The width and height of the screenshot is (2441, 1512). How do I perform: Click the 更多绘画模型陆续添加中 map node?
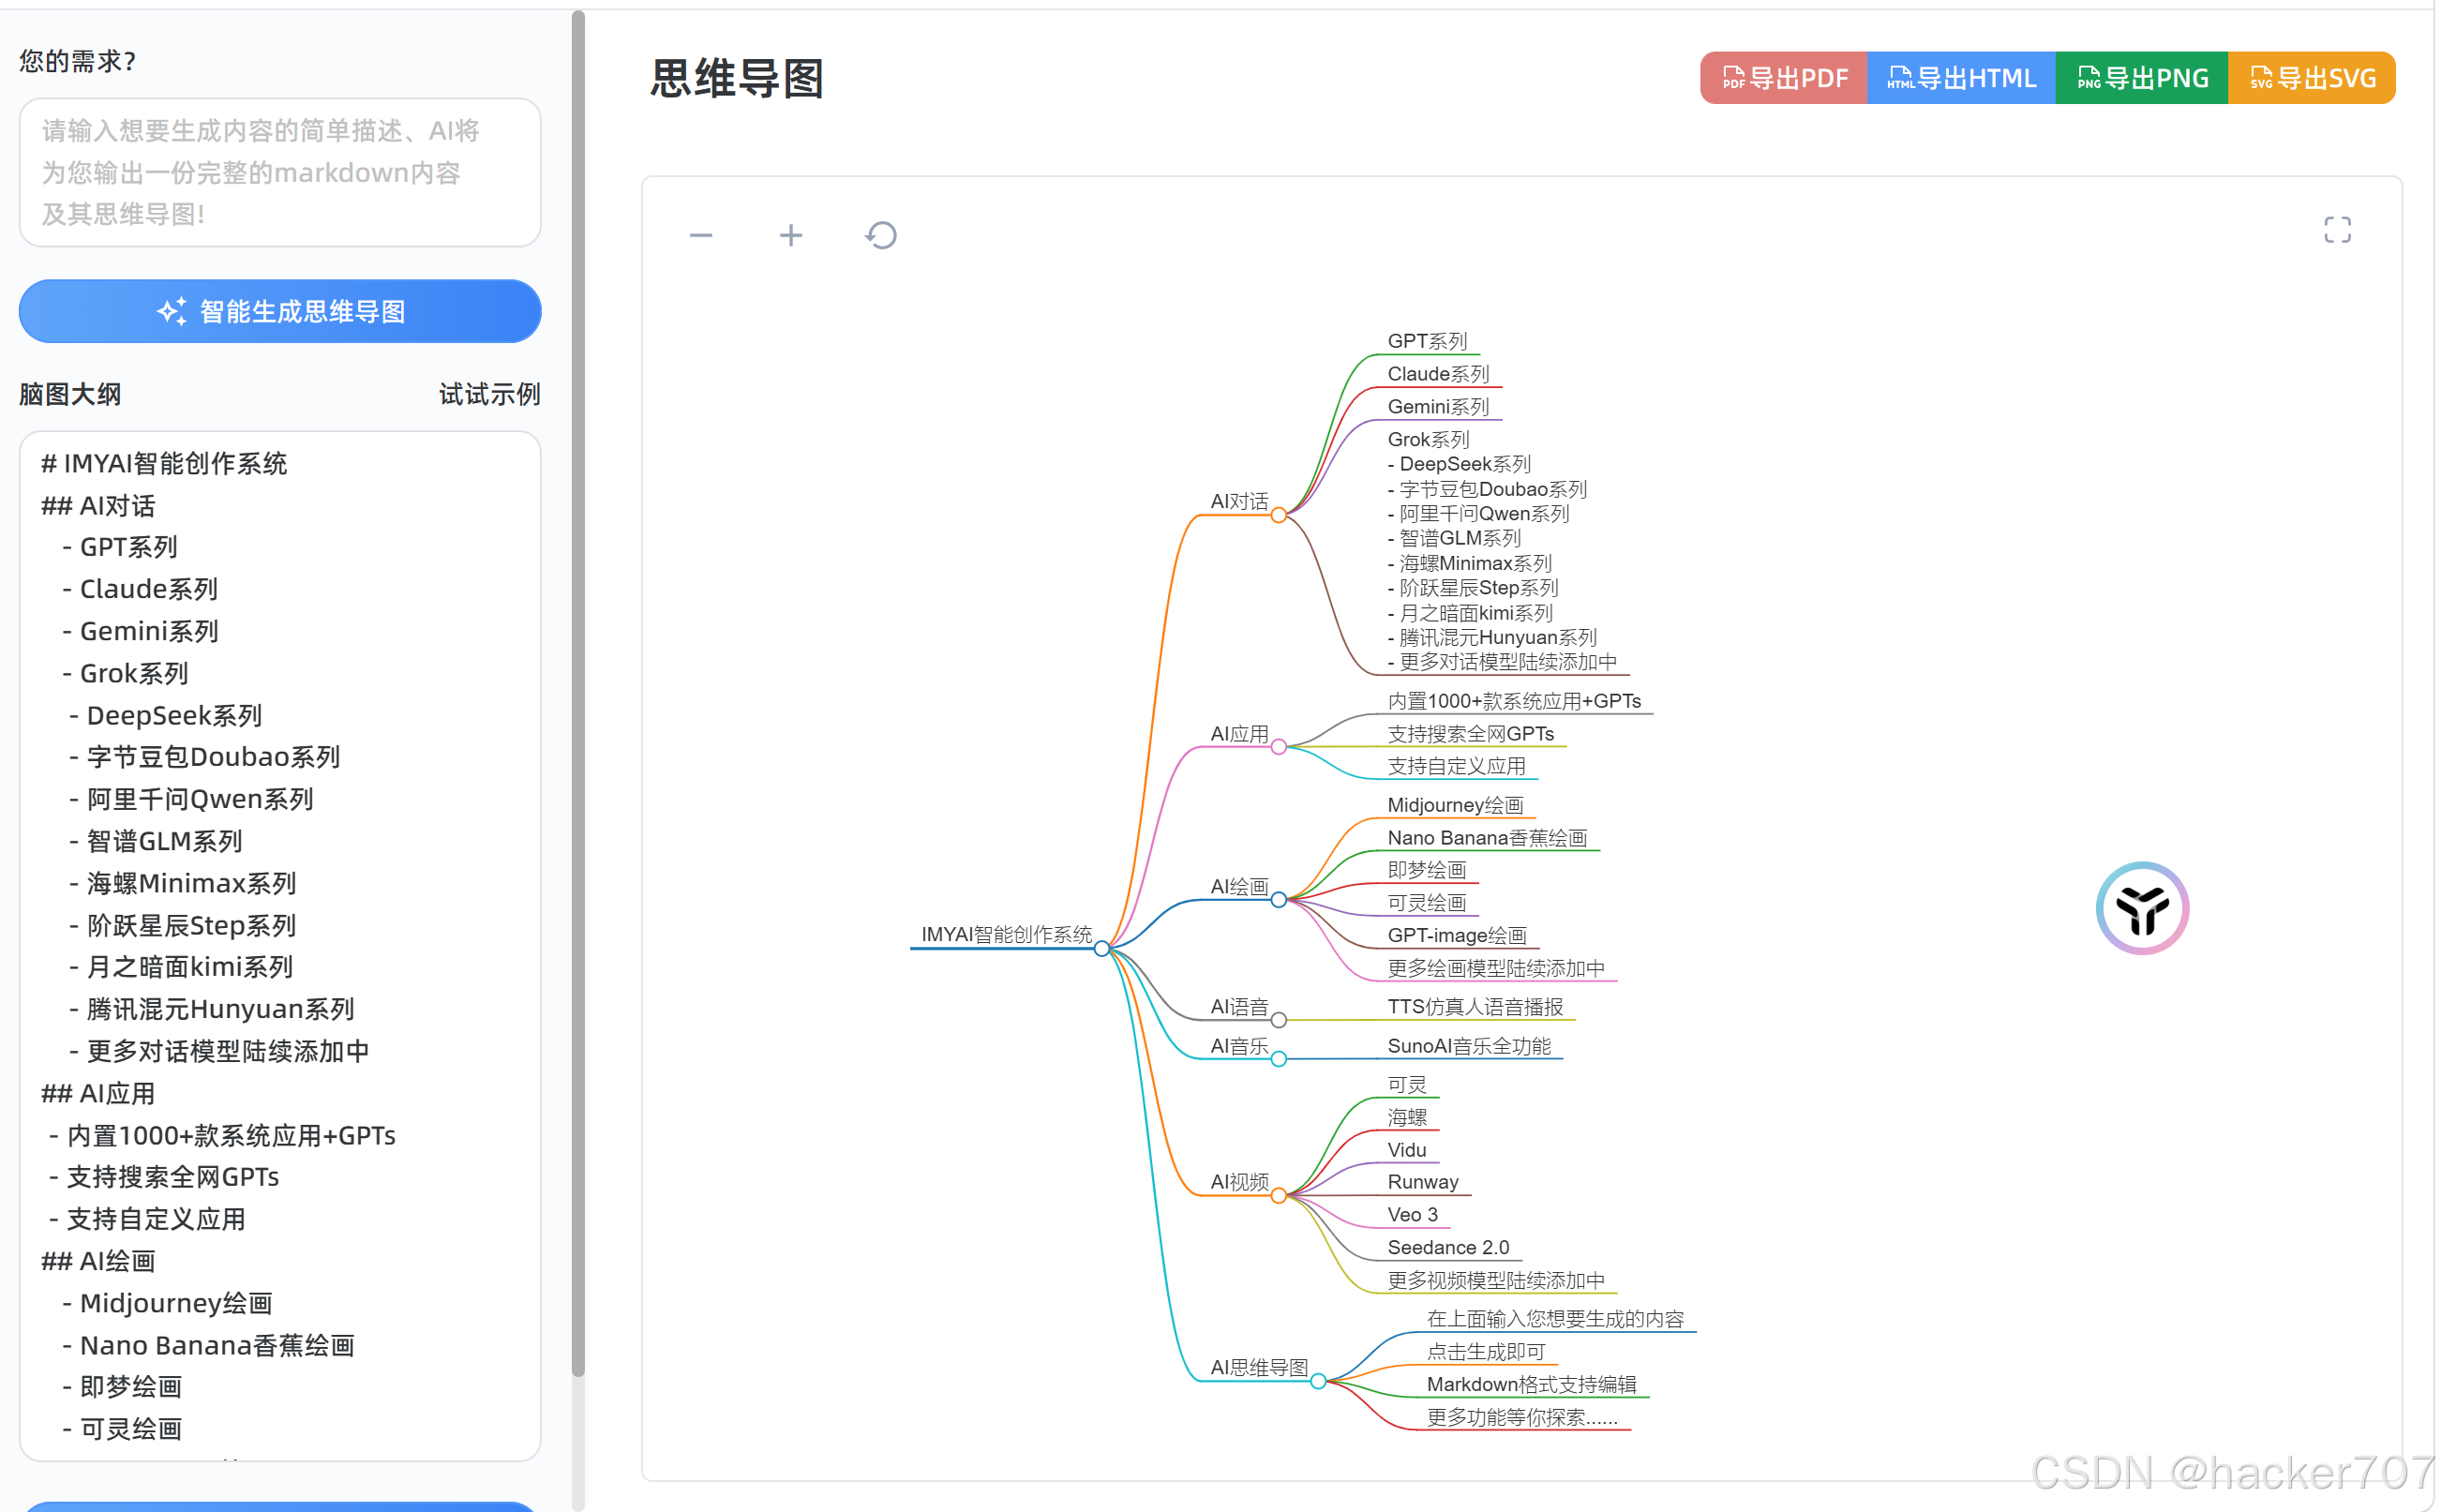click(1496, 968)
